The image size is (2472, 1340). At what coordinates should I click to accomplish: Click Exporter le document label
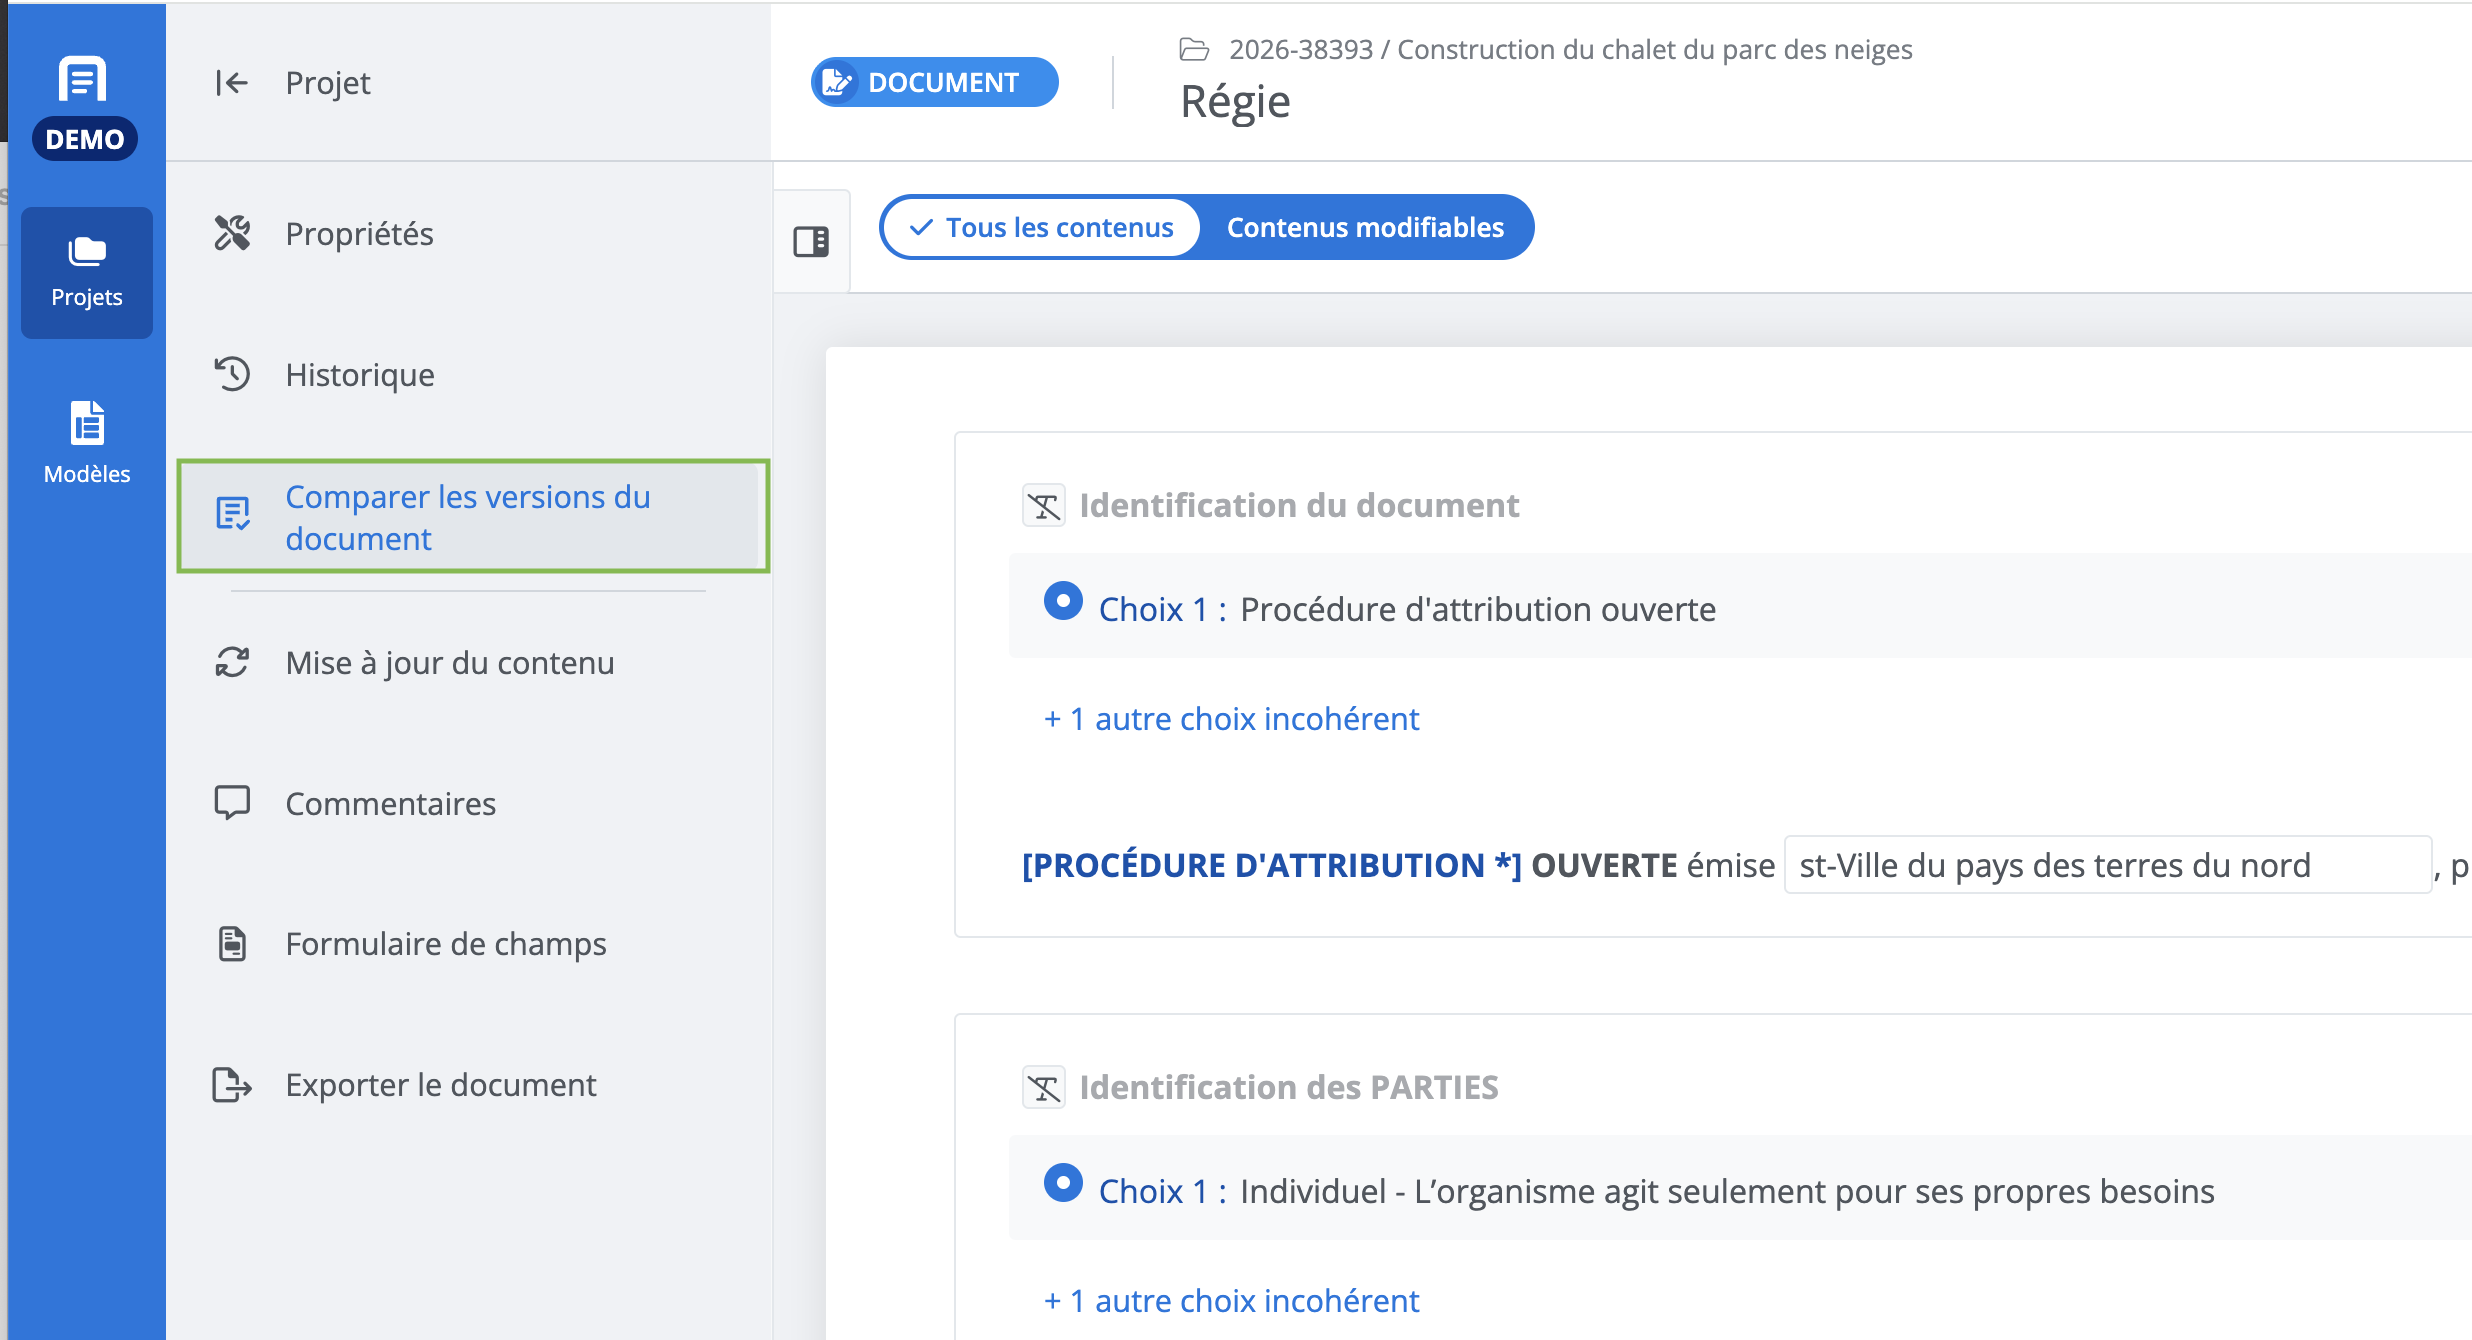[441, 1084]
